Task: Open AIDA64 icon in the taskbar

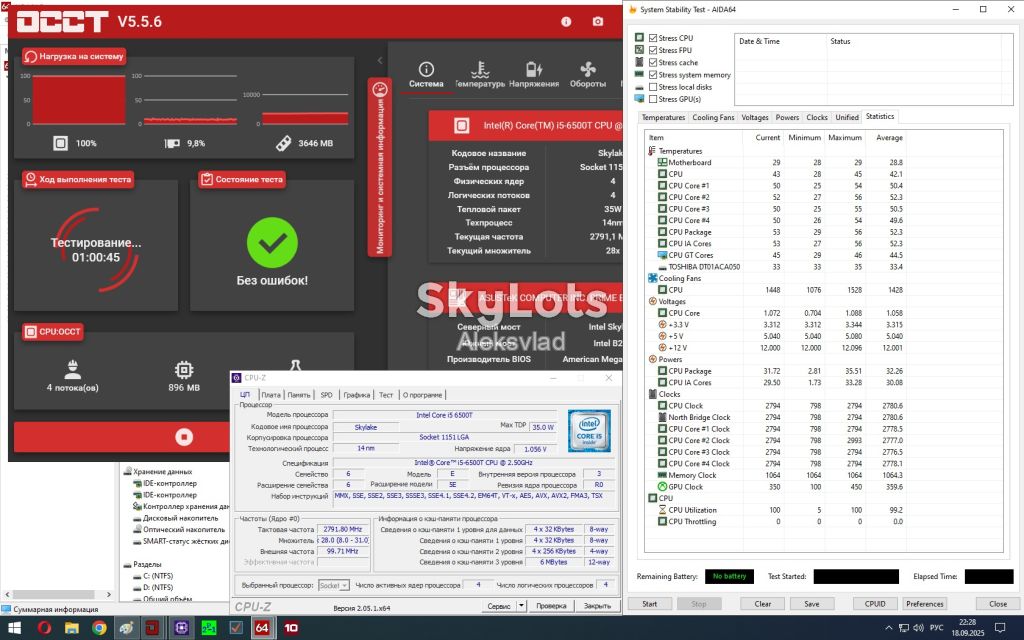Action: click(262, 628)
